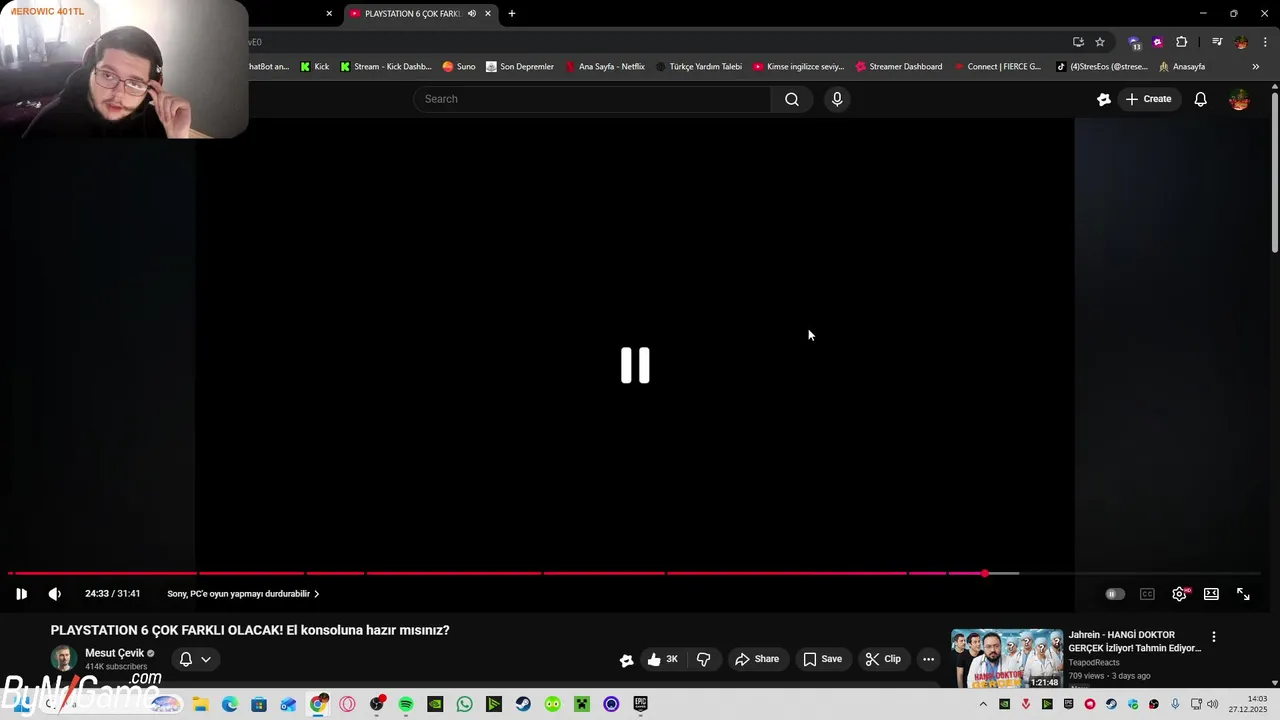This screenshot has width=1280, height=720.
Task: Open the browser extensions puzzle icon
Action: 1182,42
